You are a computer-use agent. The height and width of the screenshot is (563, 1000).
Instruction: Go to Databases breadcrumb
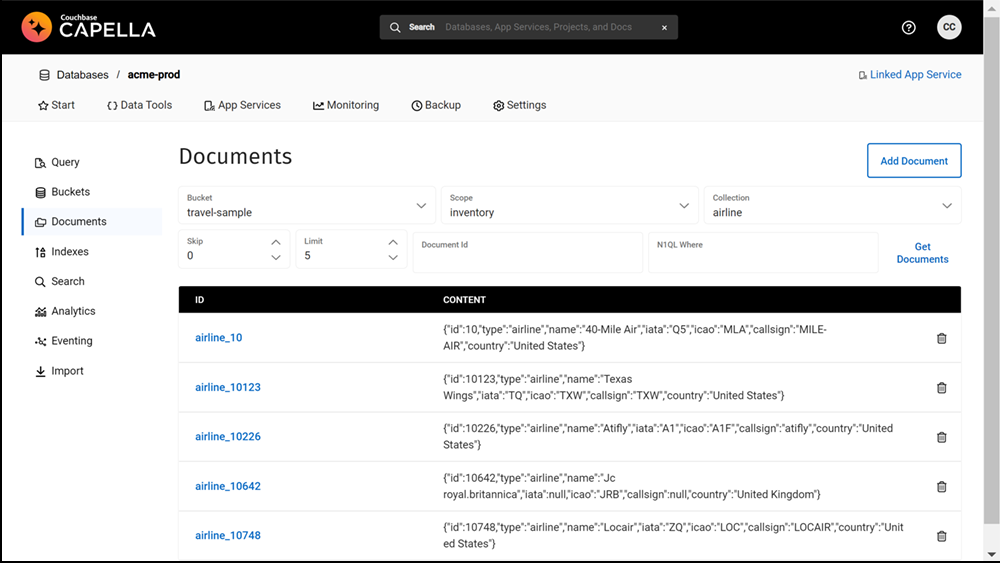82,75
